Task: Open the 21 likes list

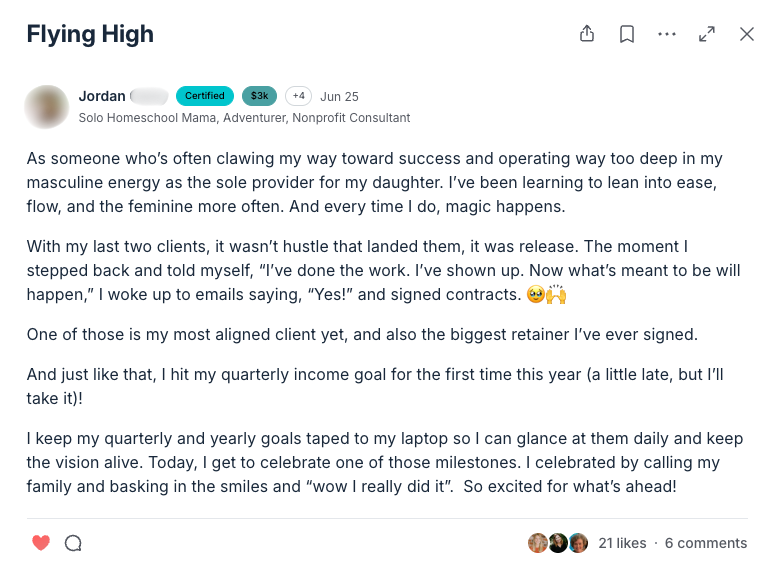Action: [622, 543]
